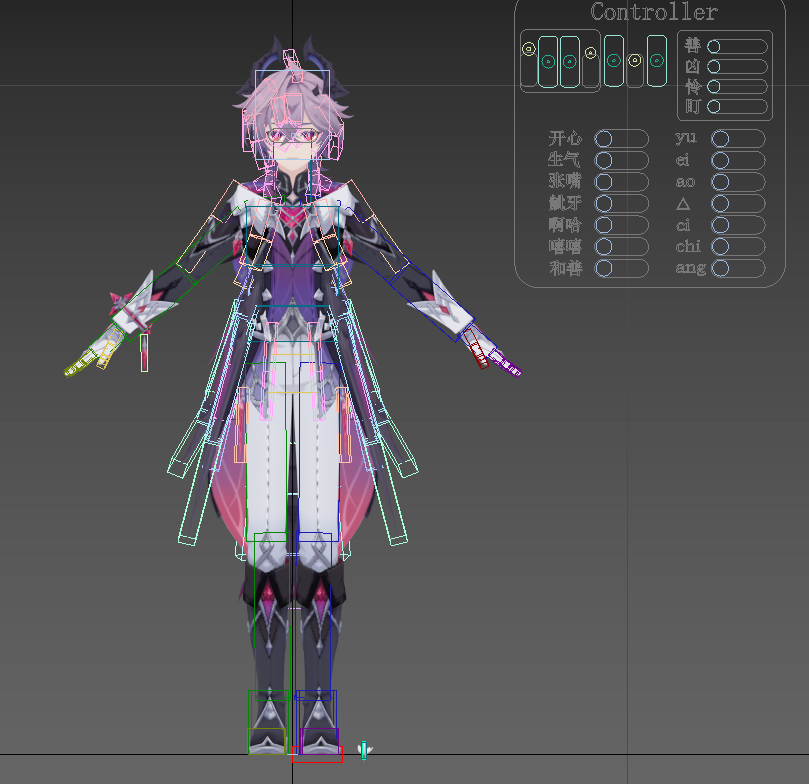Click the teal marker helper near the feet
This screenshot has height=784, width=809.
[x=364, y=750]
